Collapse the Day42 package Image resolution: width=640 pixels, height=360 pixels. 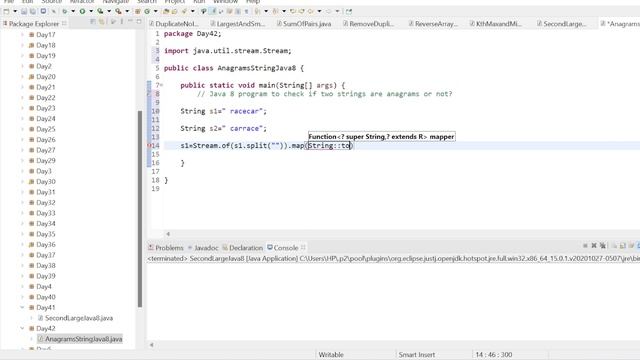pyautogui.click(x=22, y=328)
